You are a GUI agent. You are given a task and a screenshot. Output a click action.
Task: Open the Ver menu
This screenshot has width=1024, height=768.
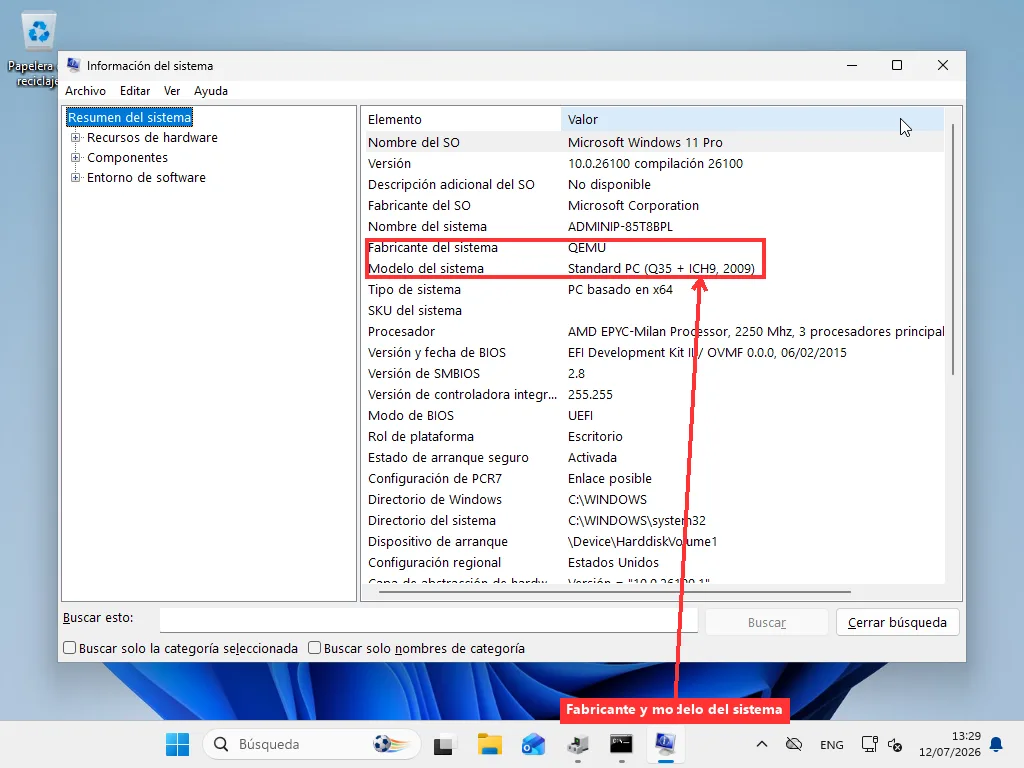click(x=172, y=91)
